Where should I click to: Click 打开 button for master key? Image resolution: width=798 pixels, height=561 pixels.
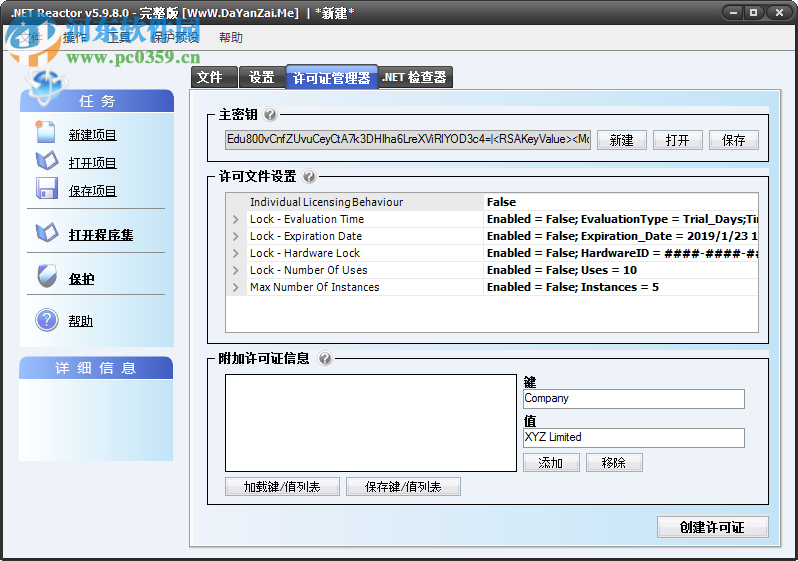tap(677, 140)
